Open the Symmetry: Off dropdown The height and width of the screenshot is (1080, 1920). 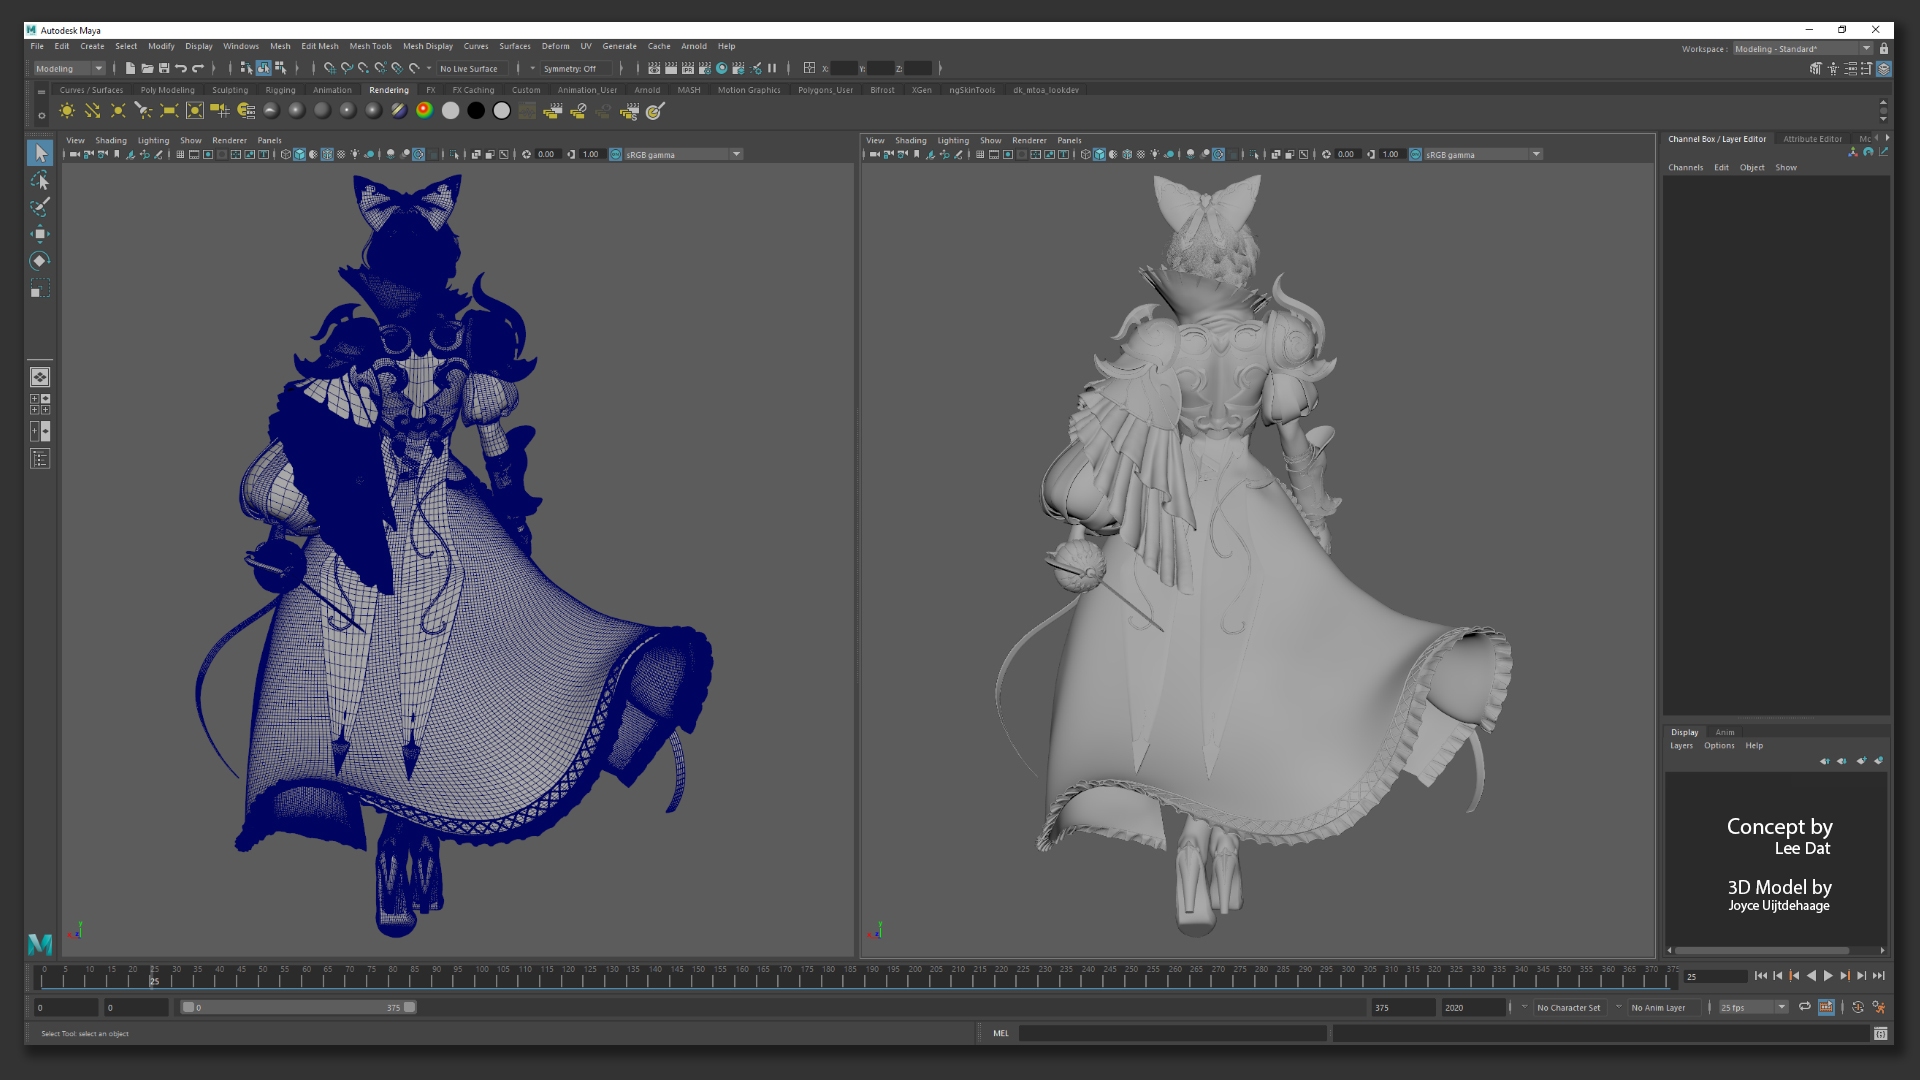tap(576, 68)
